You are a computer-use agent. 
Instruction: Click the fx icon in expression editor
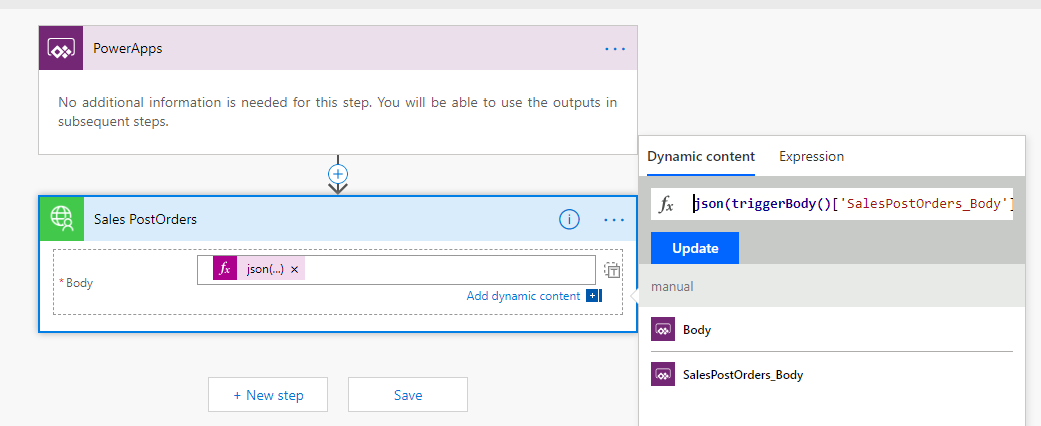[x=666, y=204]
